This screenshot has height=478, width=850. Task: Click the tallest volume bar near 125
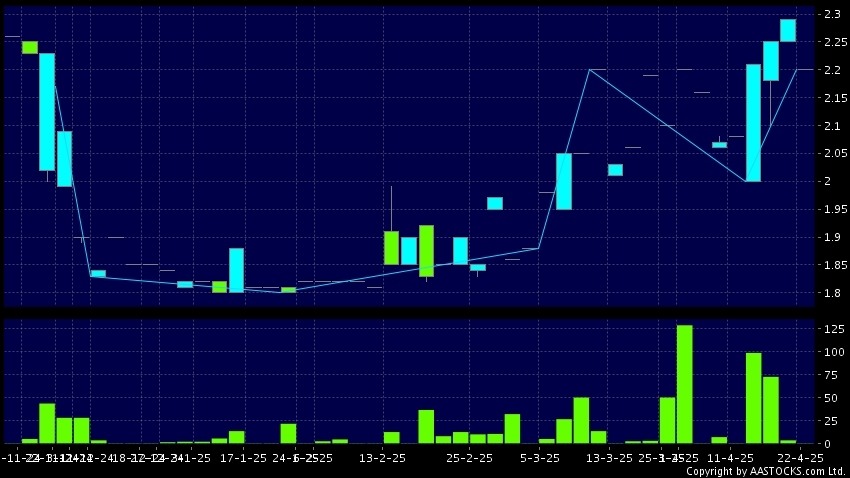[x=685, y=384]
